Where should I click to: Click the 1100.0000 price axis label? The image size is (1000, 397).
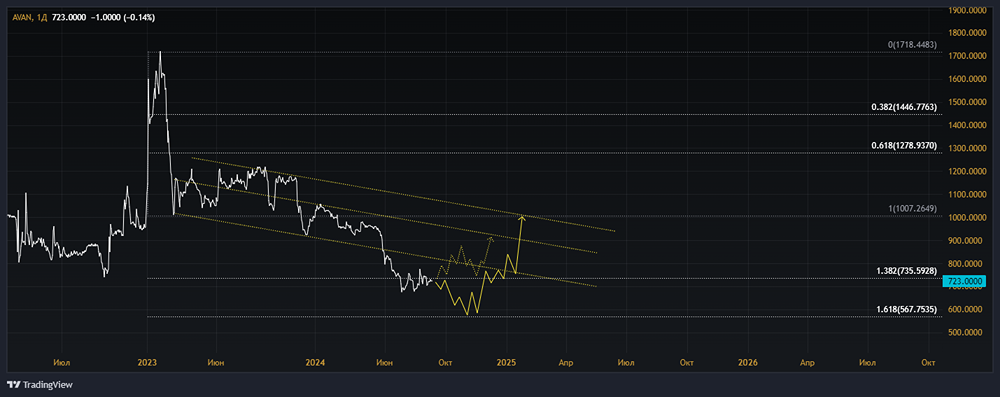(x=968, y=195)
